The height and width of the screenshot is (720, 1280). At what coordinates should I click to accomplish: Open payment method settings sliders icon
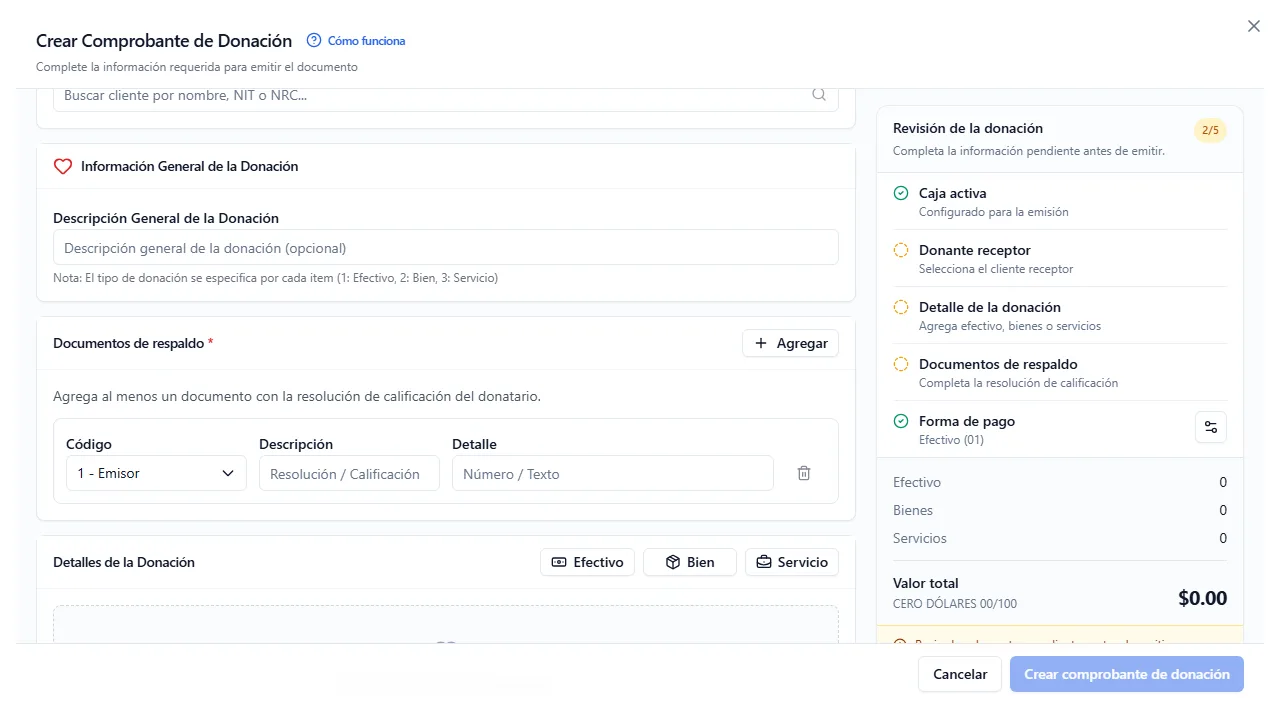(1211, 428)
